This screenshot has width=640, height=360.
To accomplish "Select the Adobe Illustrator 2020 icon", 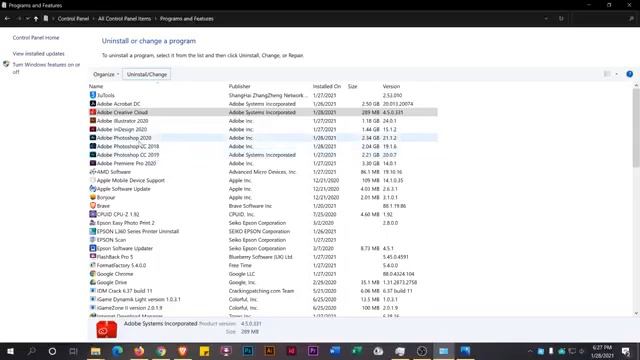I will click(x=93, y=121).
